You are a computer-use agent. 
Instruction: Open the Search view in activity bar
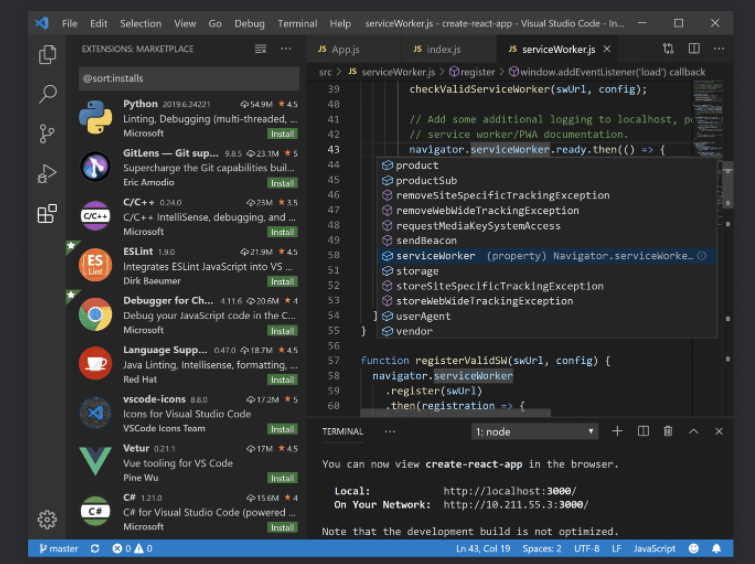47,95
